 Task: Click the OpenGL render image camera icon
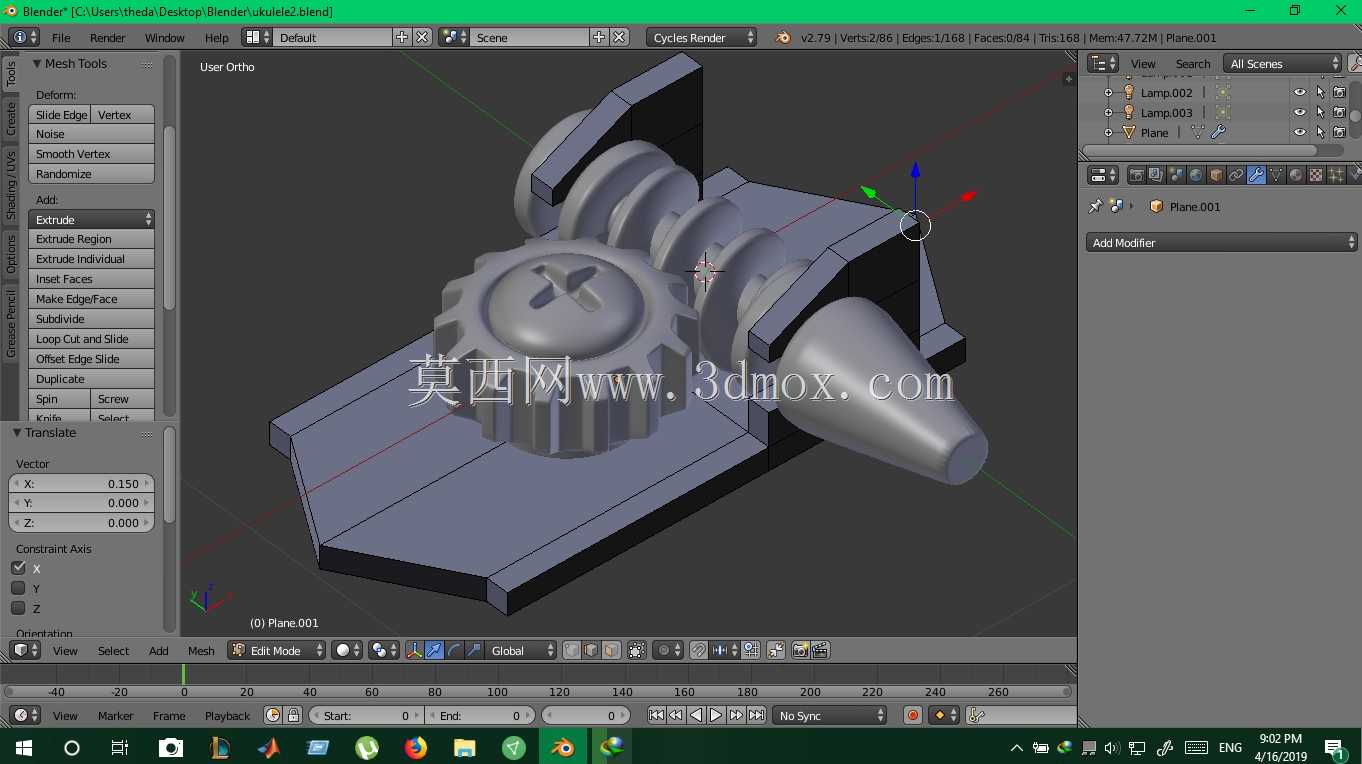pos(800,650)
